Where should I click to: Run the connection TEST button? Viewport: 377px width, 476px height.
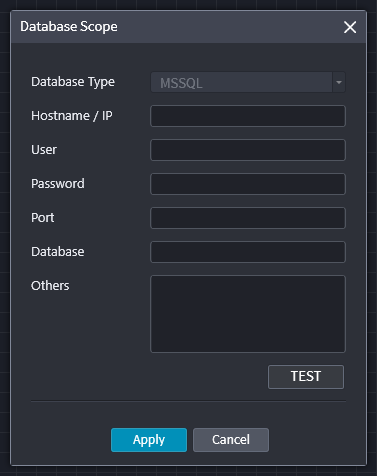point(306,377)
